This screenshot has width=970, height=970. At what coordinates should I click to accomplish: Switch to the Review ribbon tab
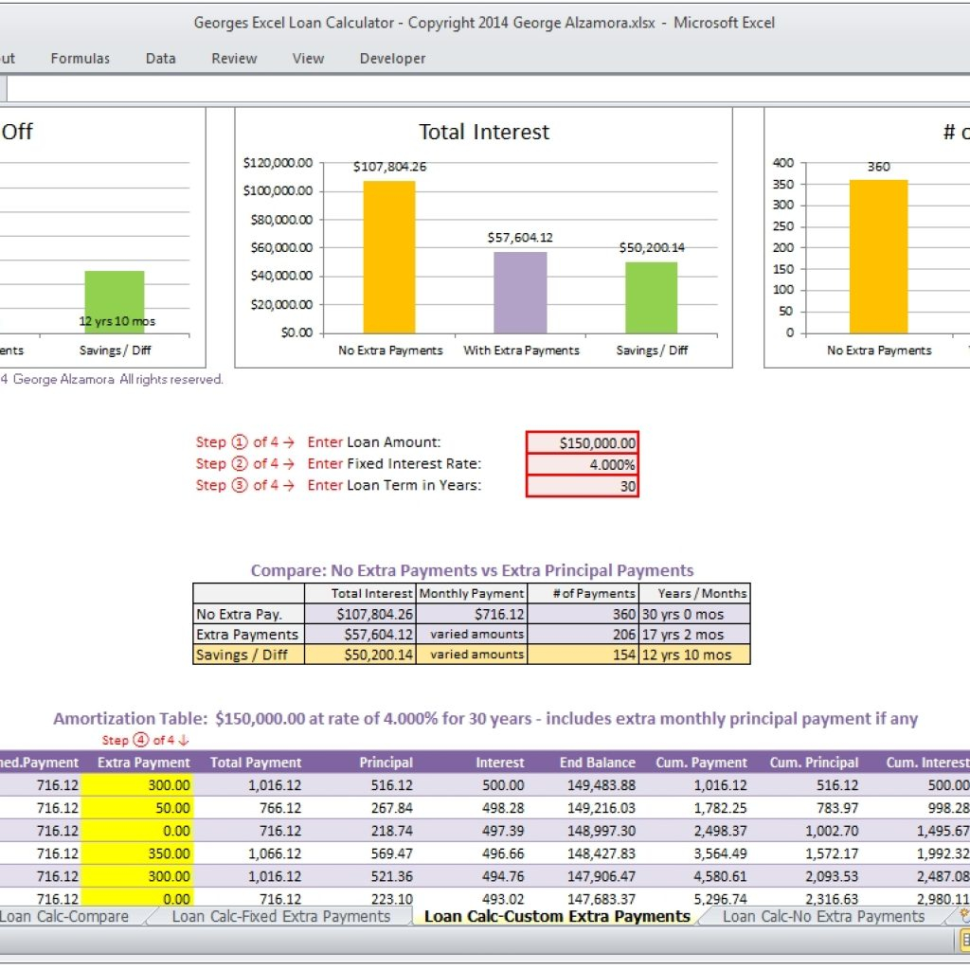coord(234,58)
